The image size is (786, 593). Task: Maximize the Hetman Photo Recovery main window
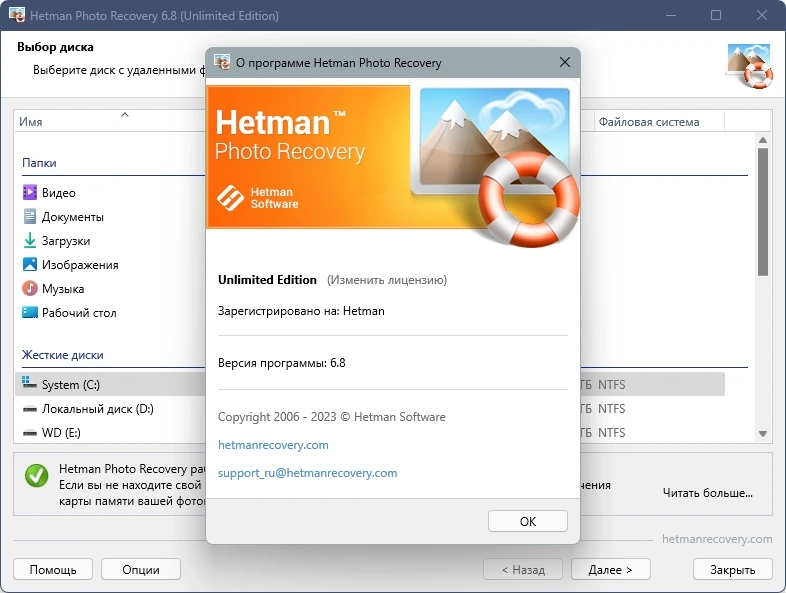[x=716, y=15]
